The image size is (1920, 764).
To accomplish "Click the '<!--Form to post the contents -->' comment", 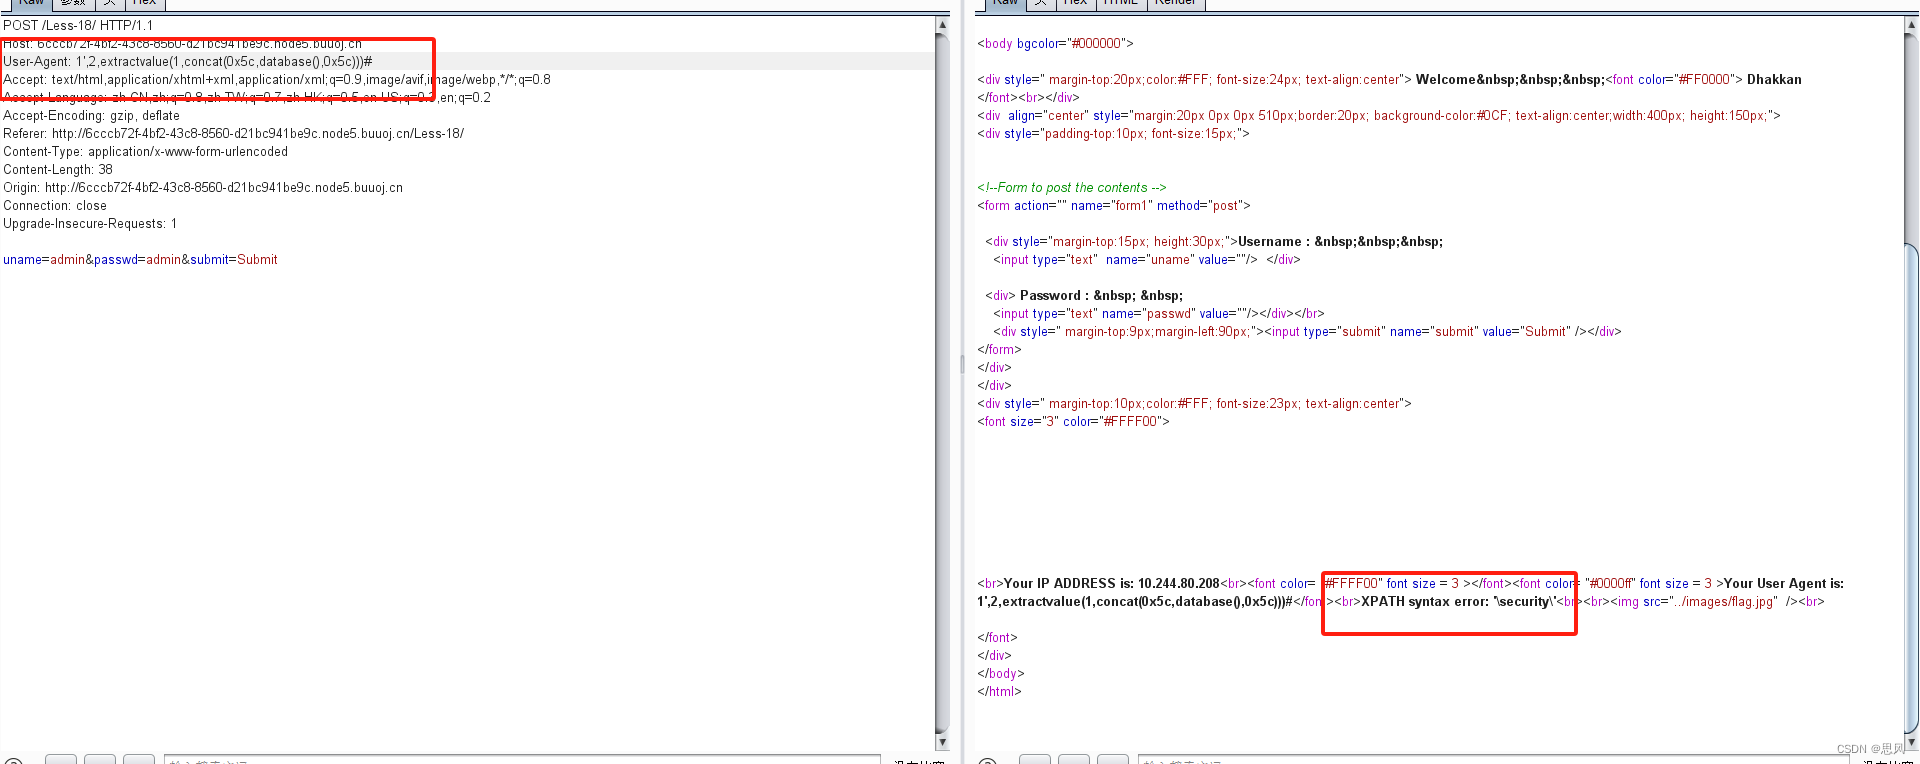I will 1071,187.
